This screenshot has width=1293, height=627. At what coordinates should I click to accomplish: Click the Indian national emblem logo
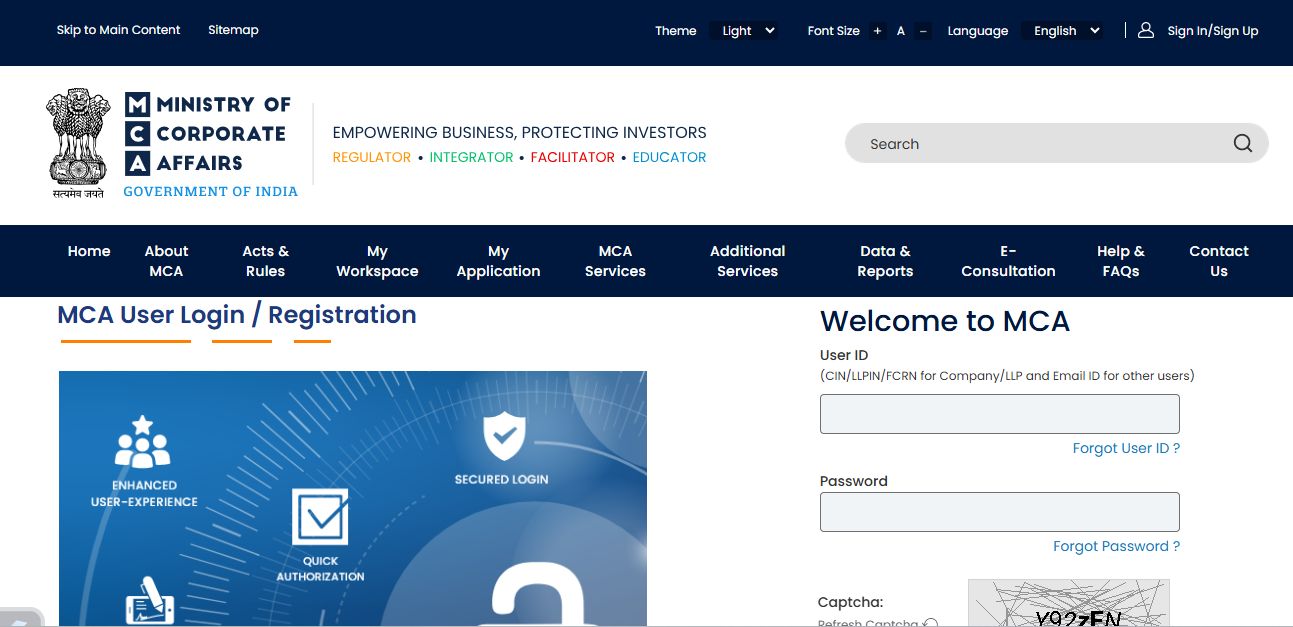click(x=78, y=143)
